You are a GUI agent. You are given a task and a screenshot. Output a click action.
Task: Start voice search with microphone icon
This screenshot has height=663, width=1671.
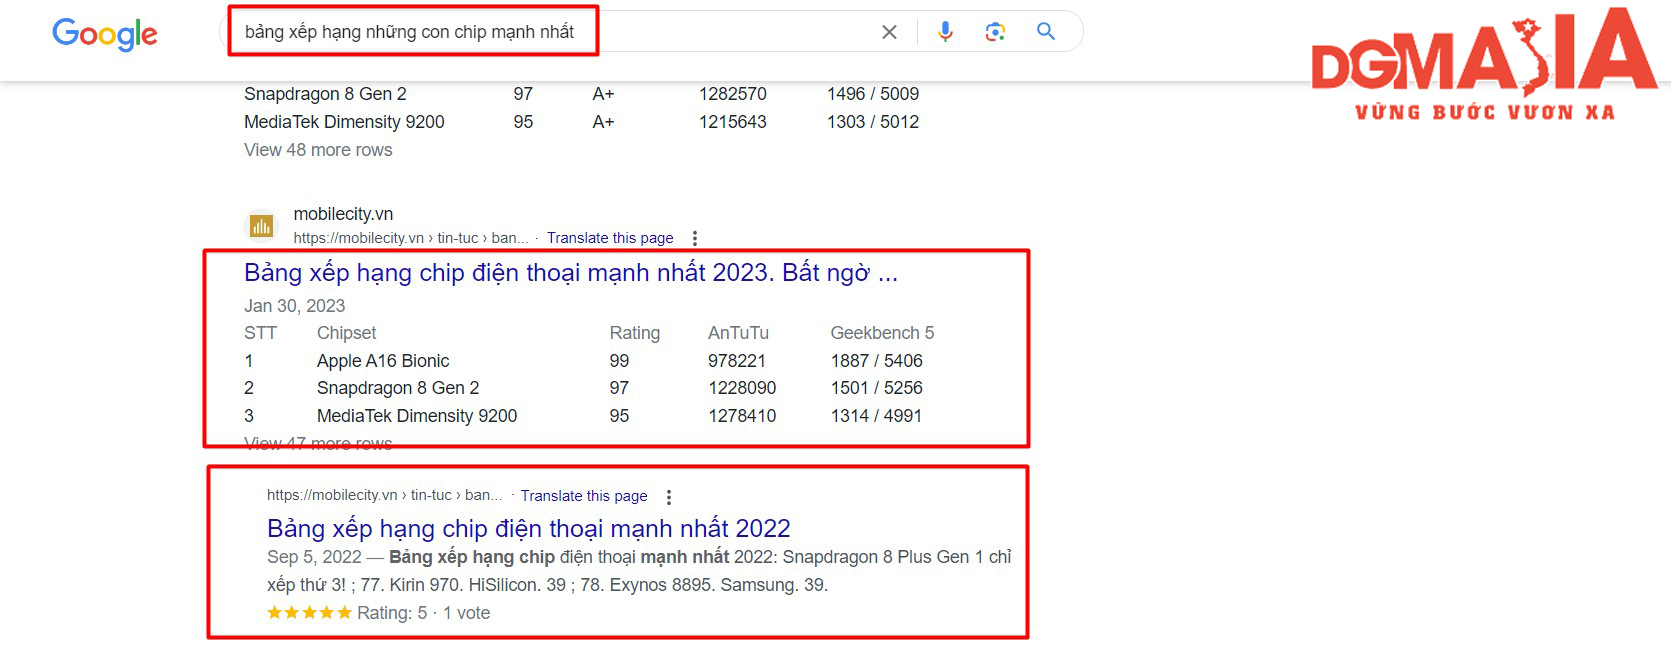pyautogui.click(x=945, y=32)
